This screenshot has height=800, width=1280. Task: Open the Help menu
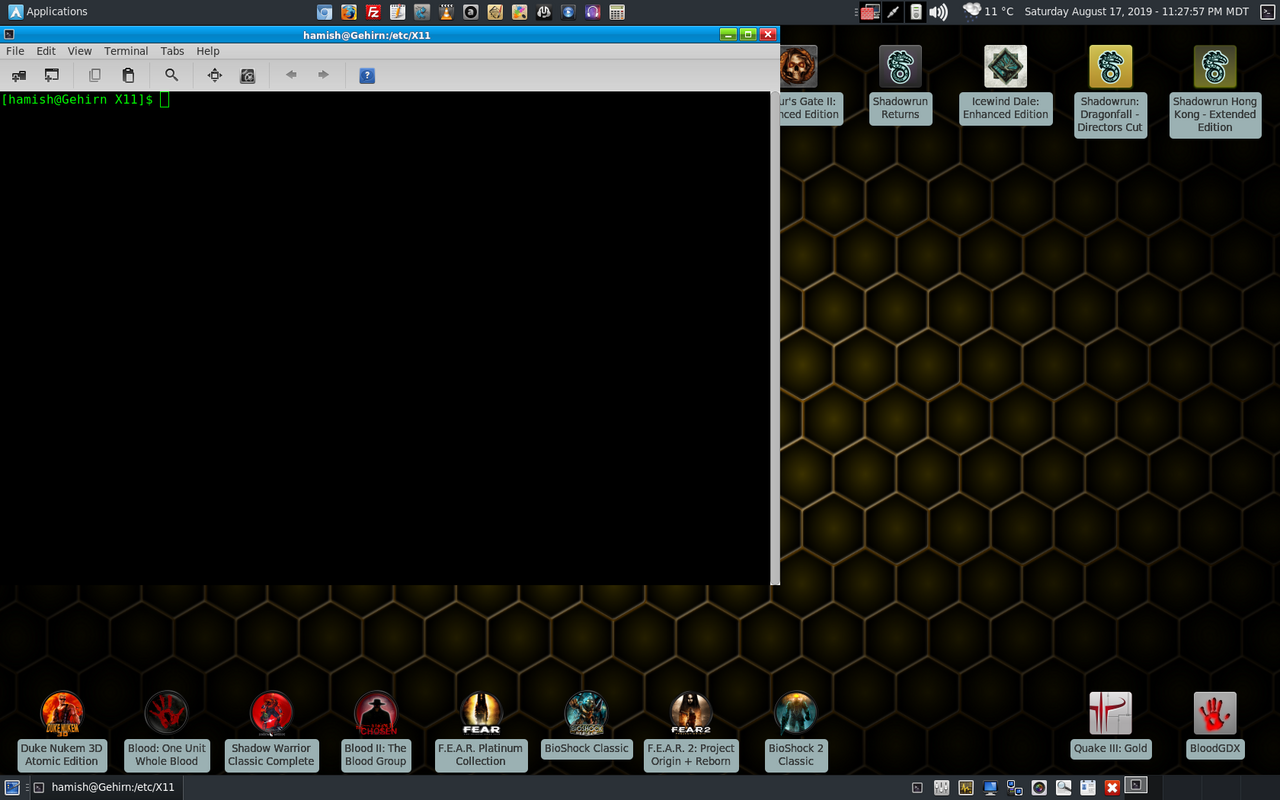tap(208, 51)
